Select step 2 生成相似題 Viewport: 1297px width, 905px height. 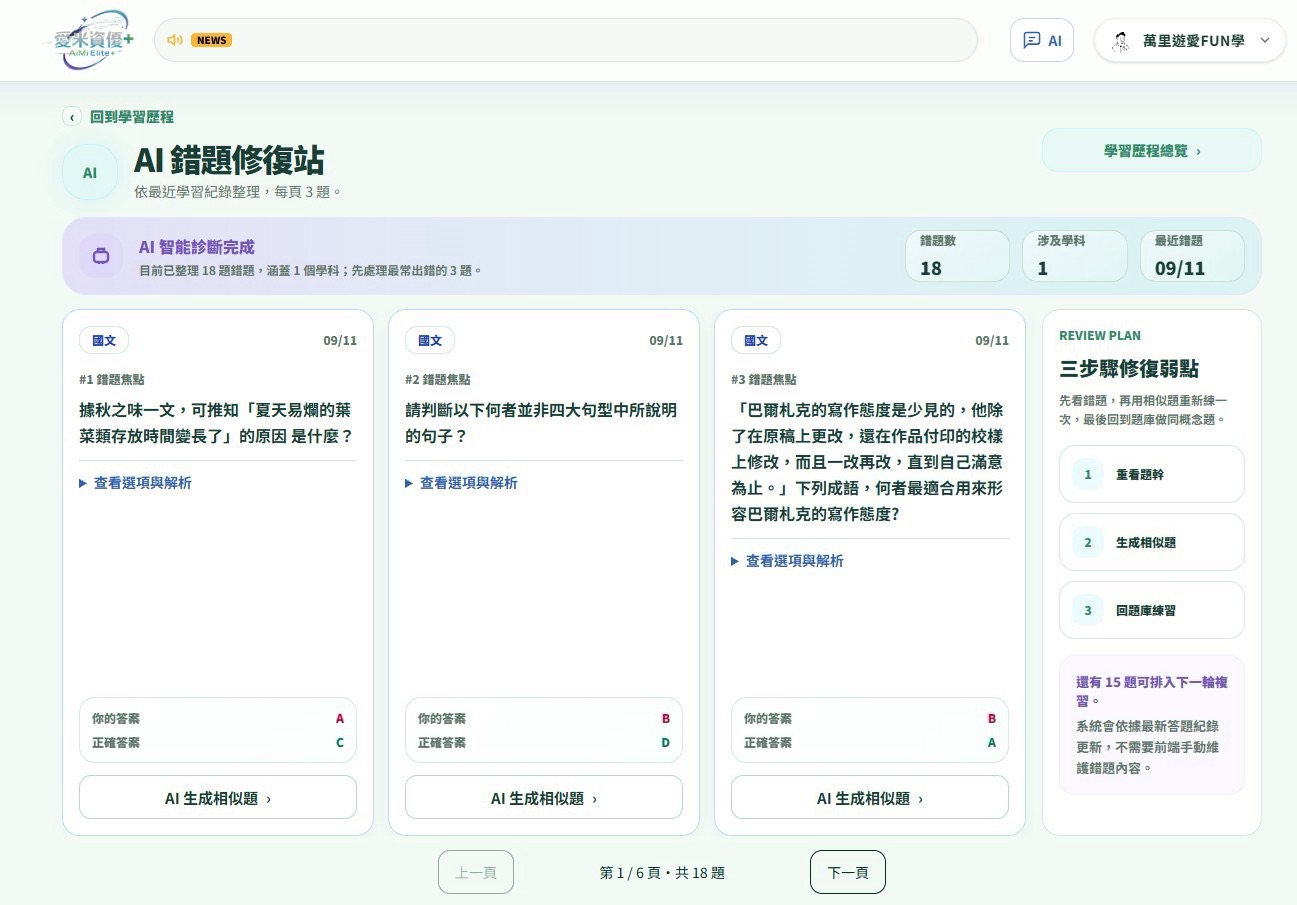point(1152,542)
